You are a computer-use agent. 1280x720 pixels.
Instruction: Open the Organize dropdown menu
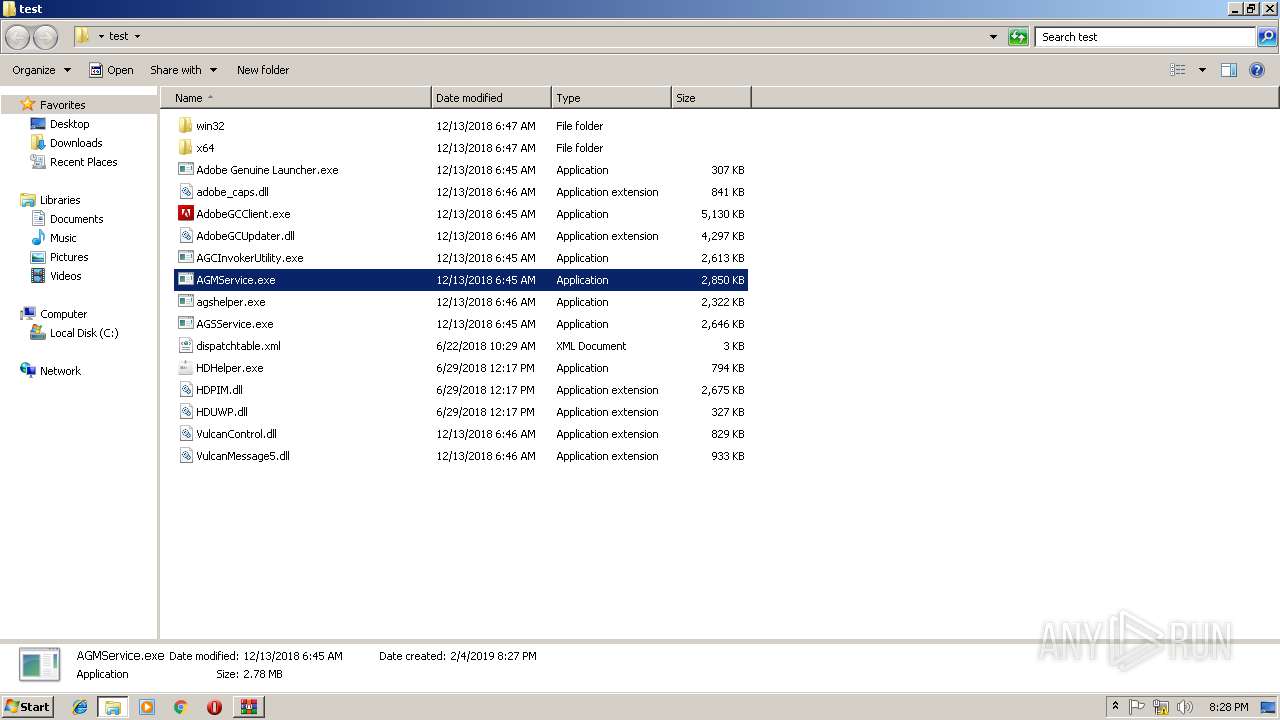pos(41,70)
